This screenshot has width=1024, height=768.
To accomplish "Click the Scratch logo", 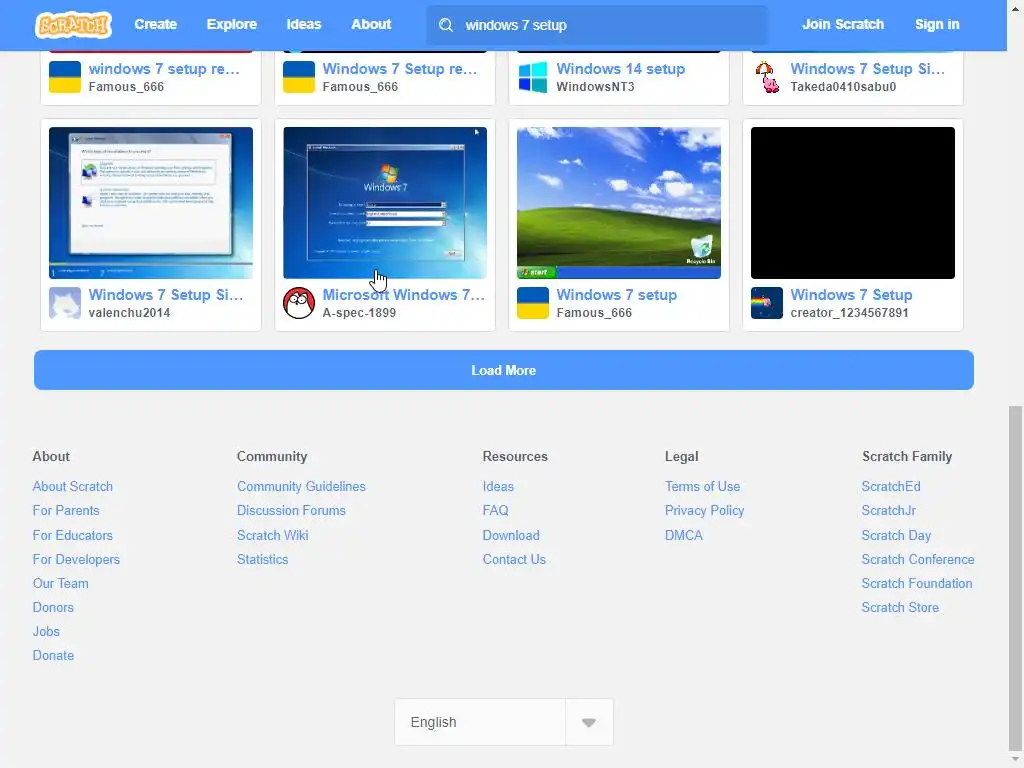I will point(73,25).
